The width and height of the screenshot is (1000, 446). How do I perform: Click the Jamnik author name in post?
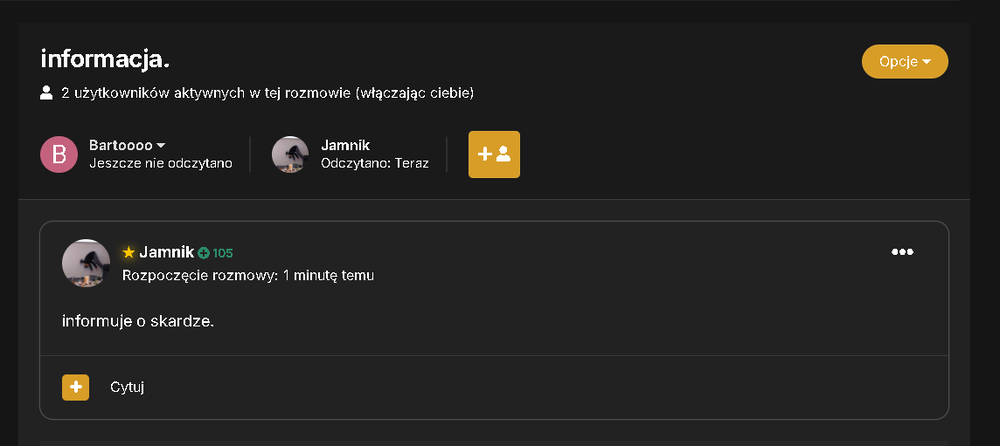click(x=166, y=253)
